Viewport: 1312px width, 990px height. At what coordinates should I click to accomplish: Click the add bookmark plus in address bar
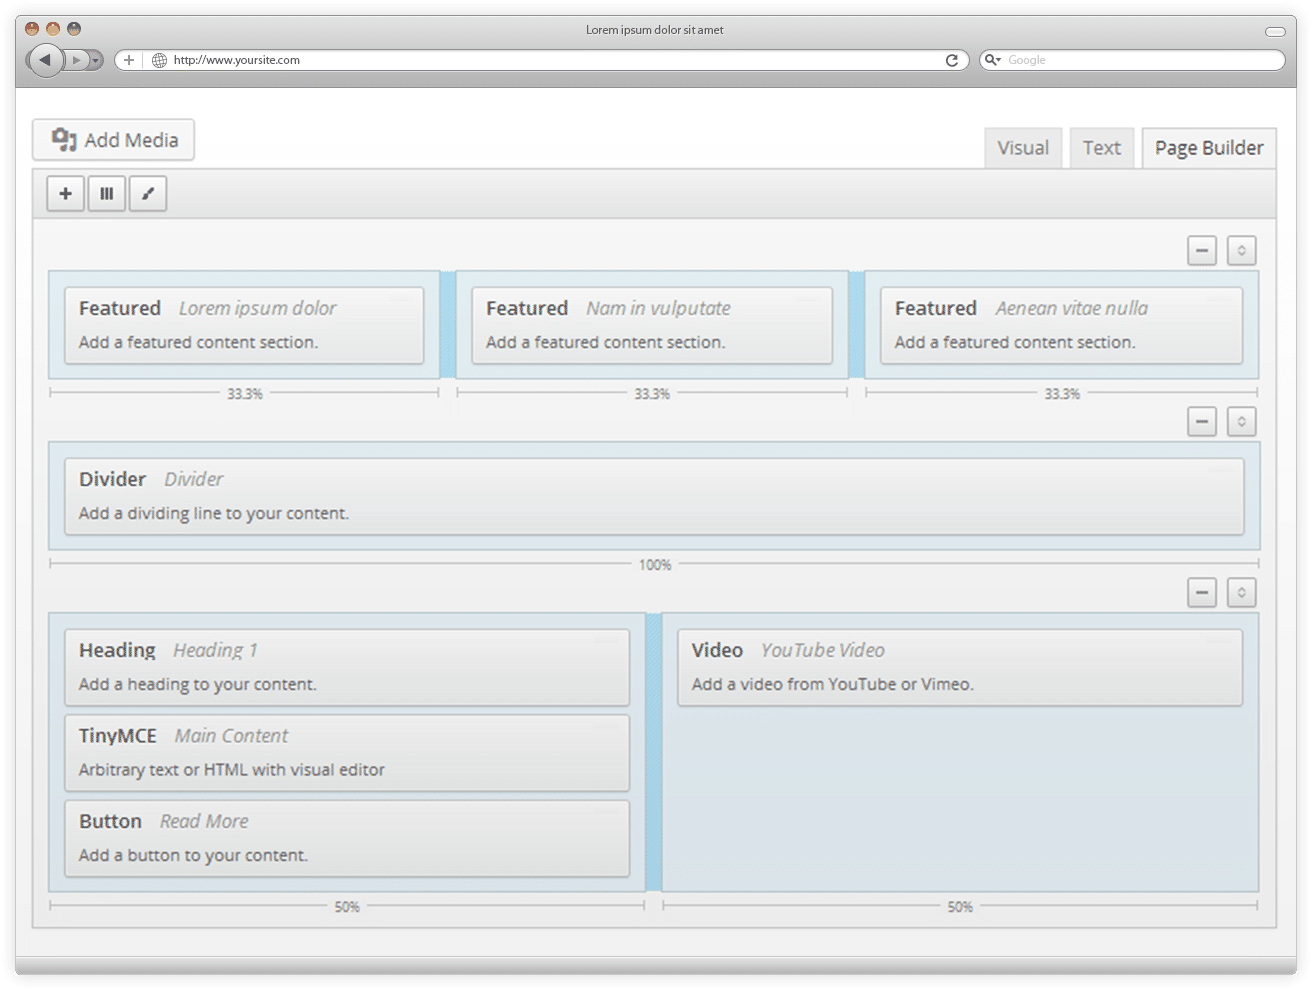tap(128, 60)
